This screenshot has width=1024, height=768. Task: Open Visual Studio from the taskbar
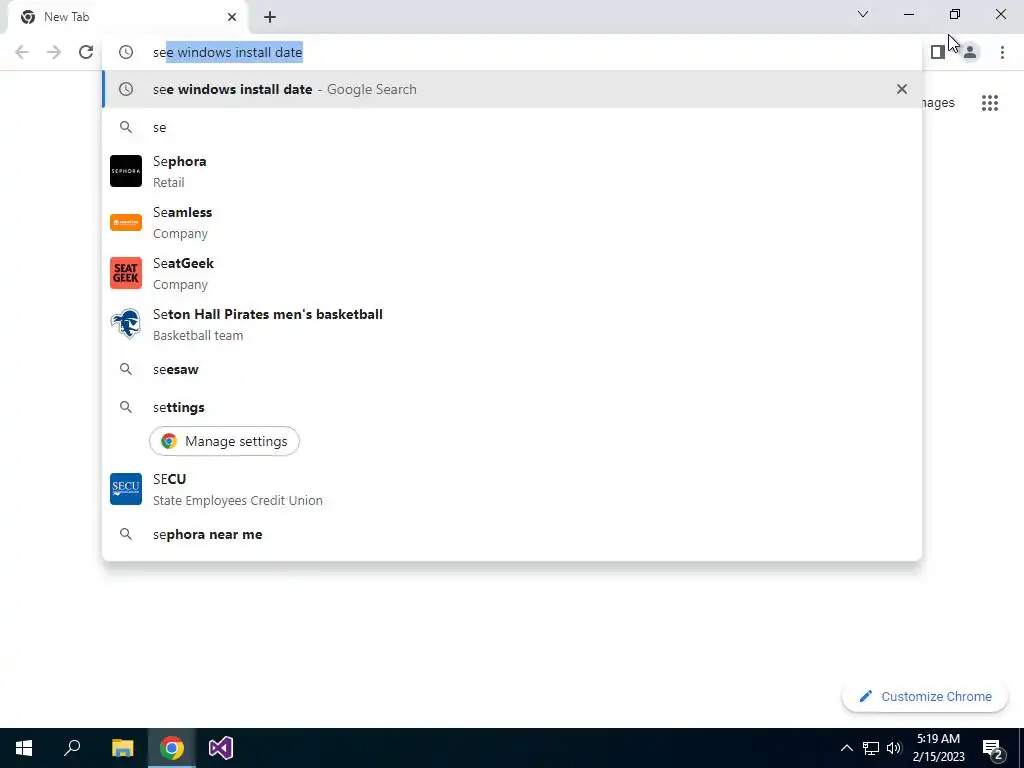pos(221,748)
